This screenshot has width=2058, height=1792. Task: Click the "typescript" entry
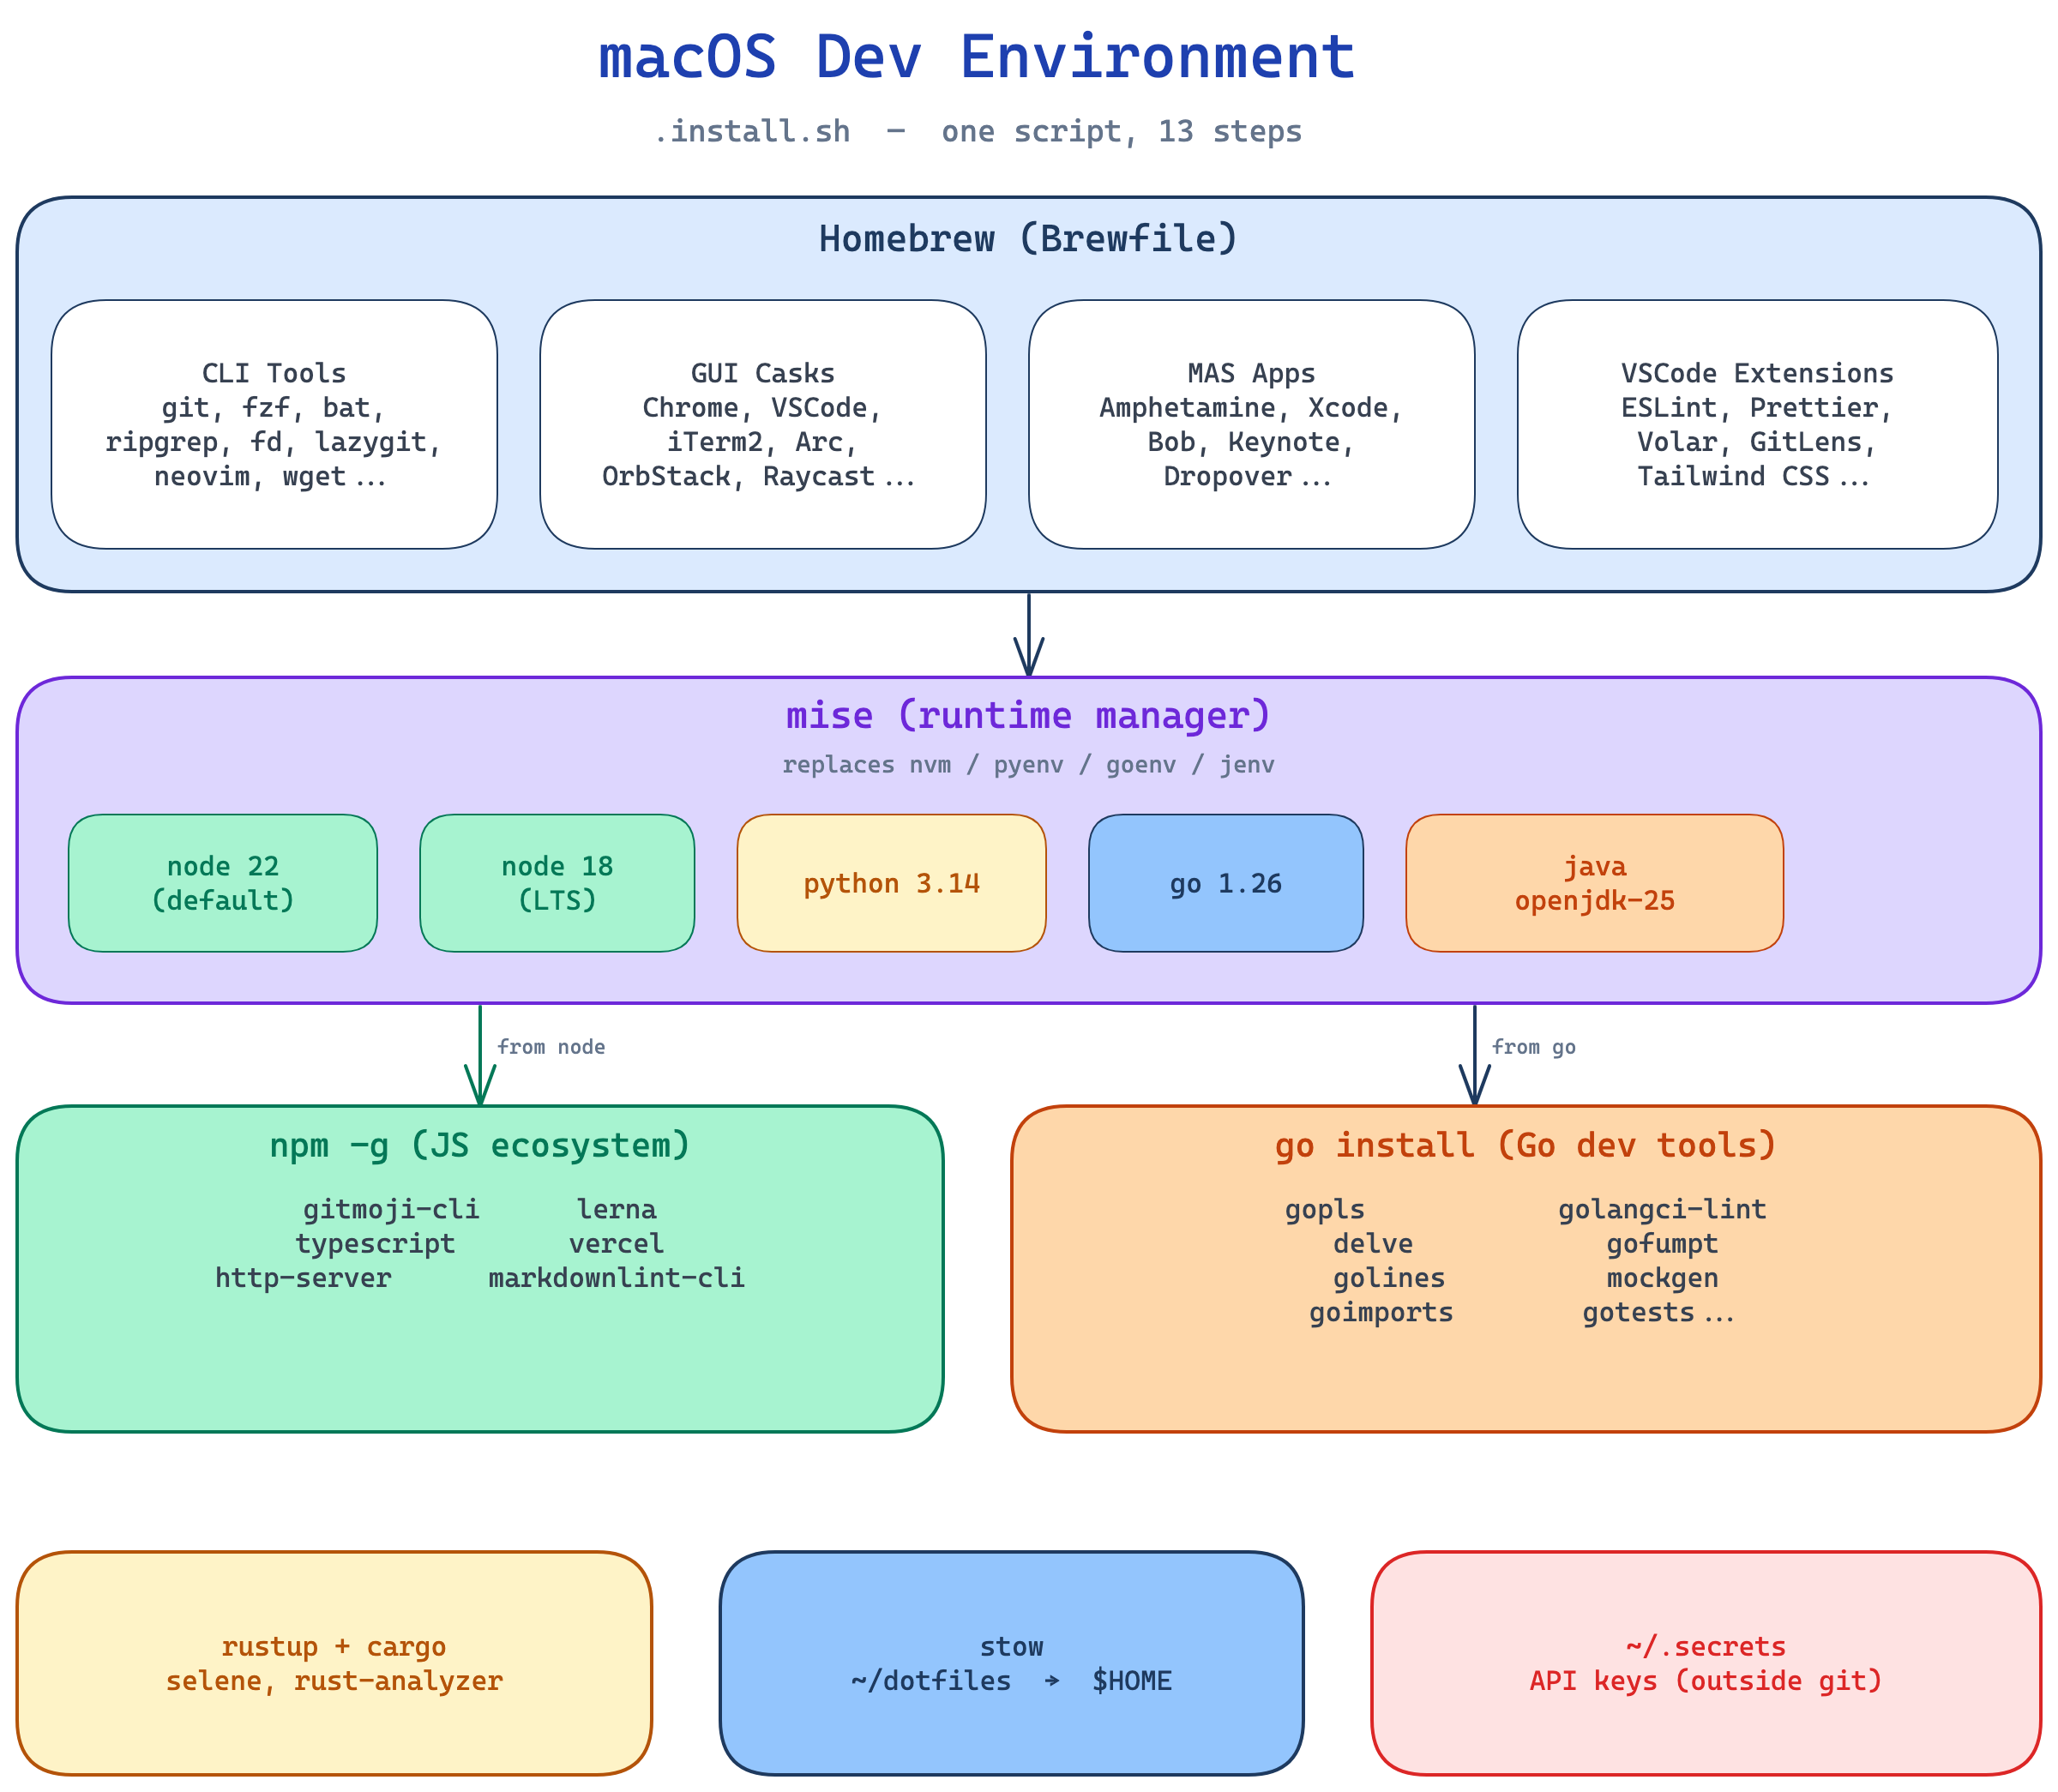[375, 1243]
